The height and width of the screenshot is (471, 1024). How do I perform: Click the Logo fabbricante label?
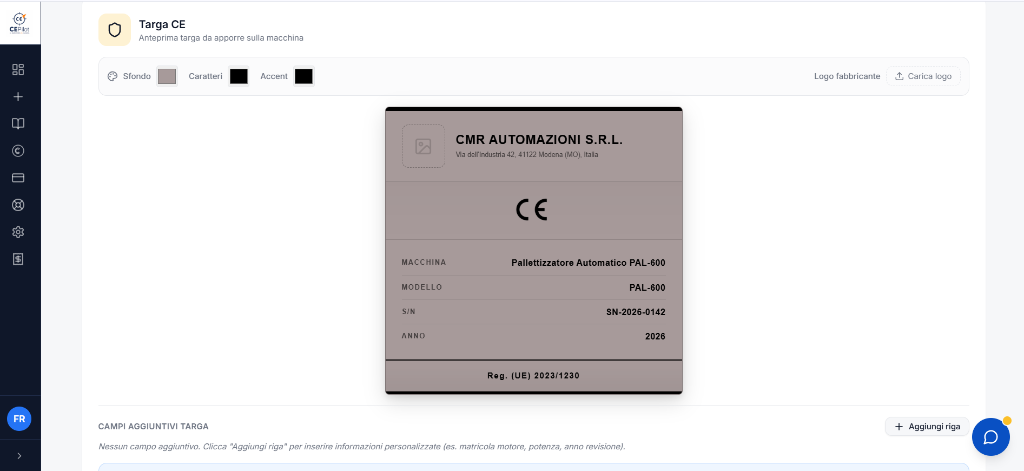(x=847, y=76)
